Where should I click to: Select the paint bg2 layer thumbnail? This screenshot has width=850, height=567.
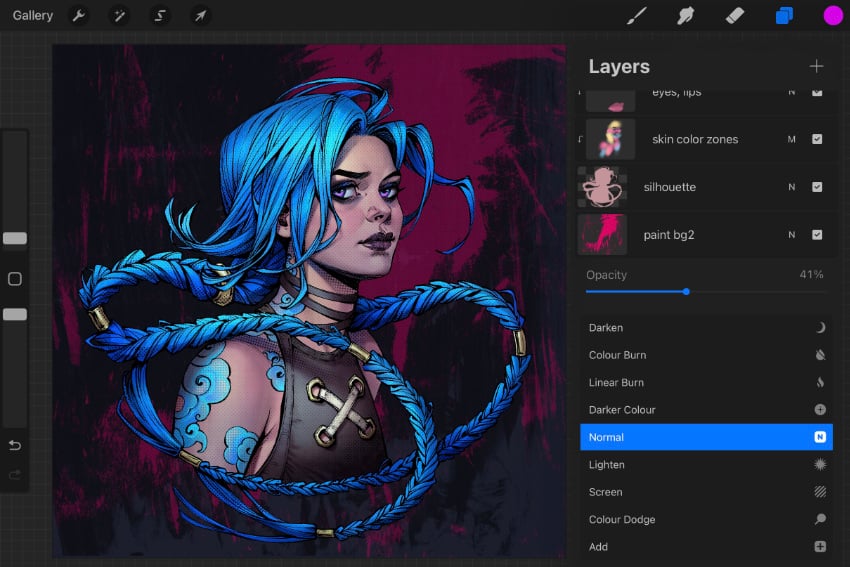(602, 235)
